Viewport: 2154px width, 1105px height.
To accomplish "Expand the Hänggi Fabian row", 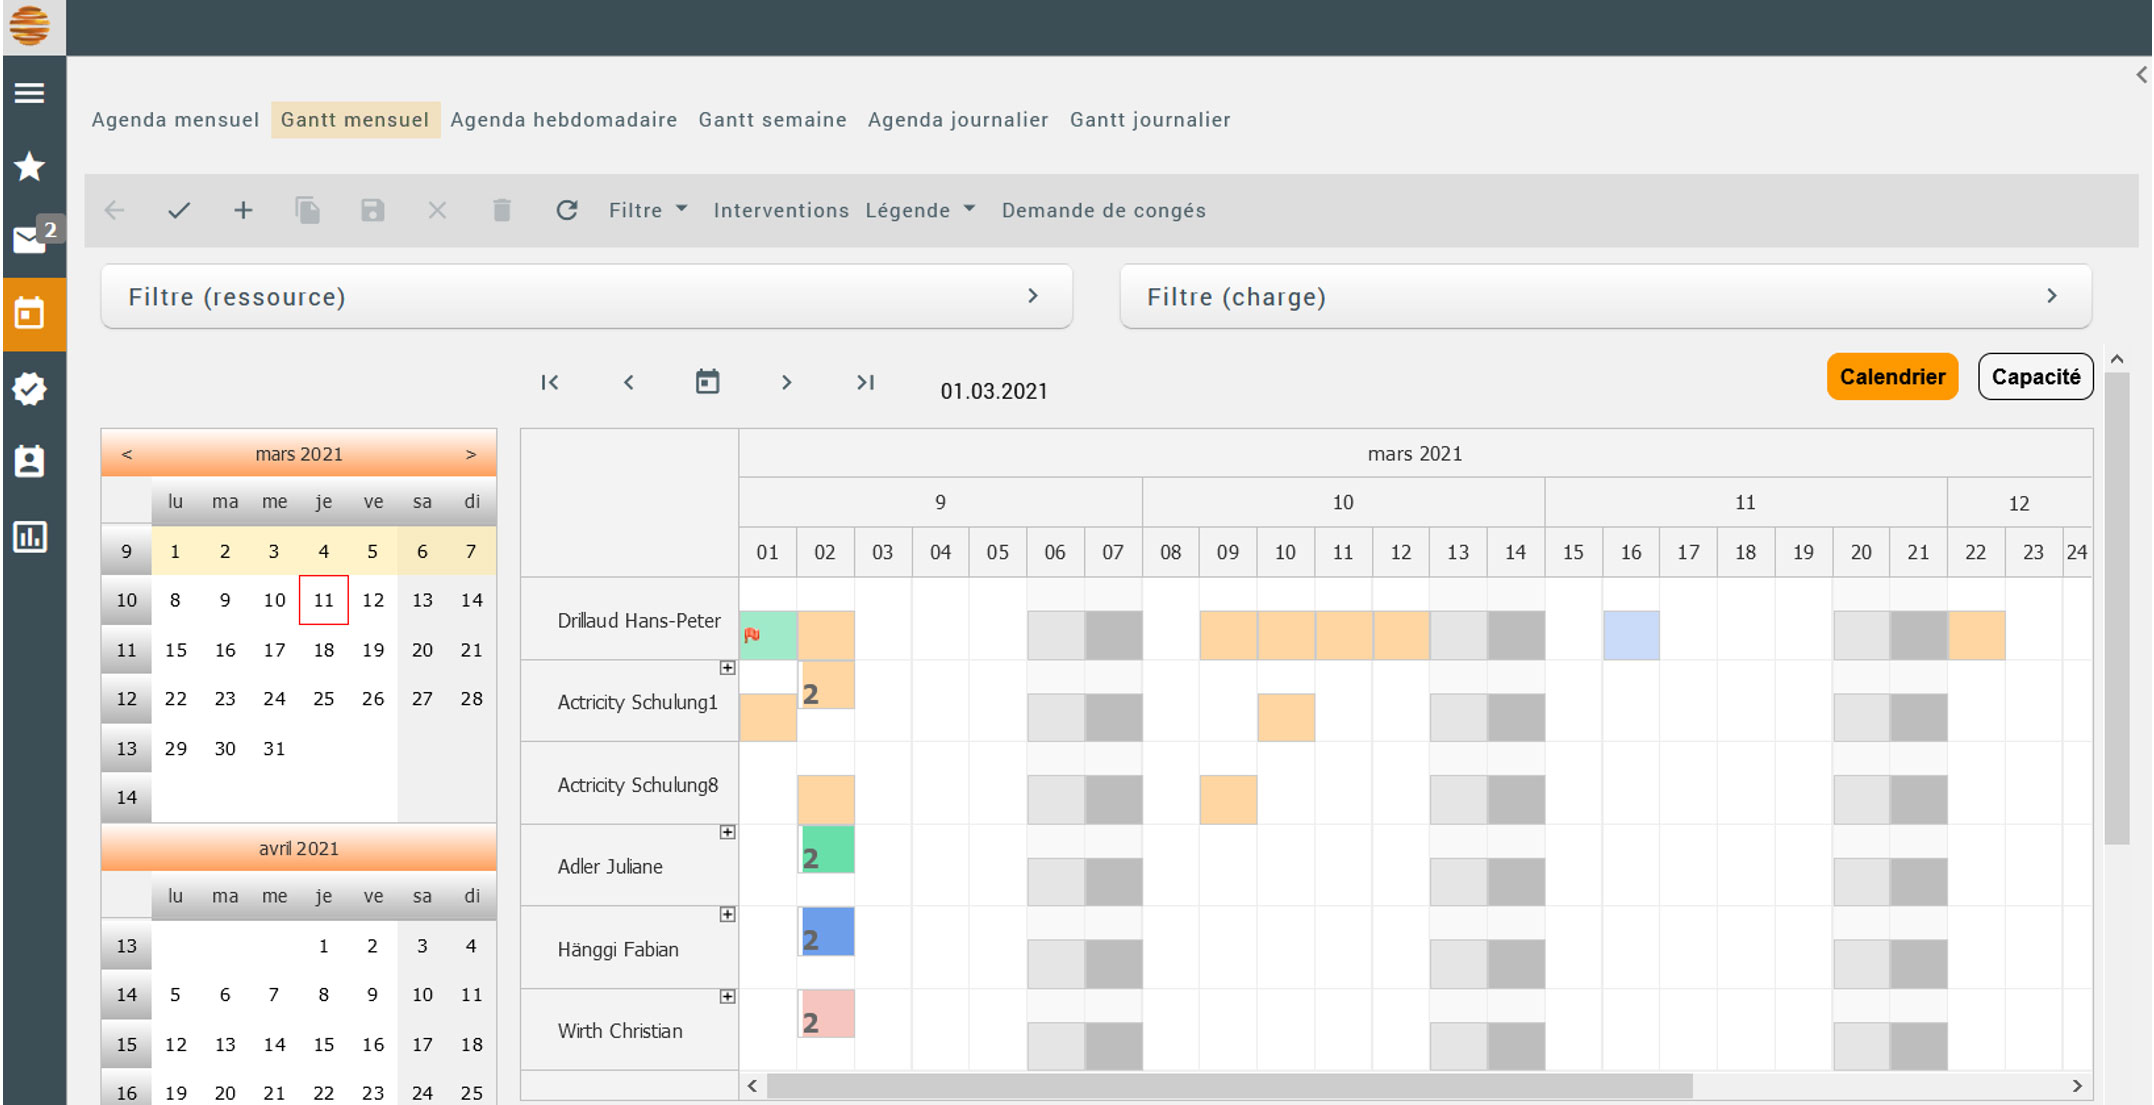I will point(728,914).
